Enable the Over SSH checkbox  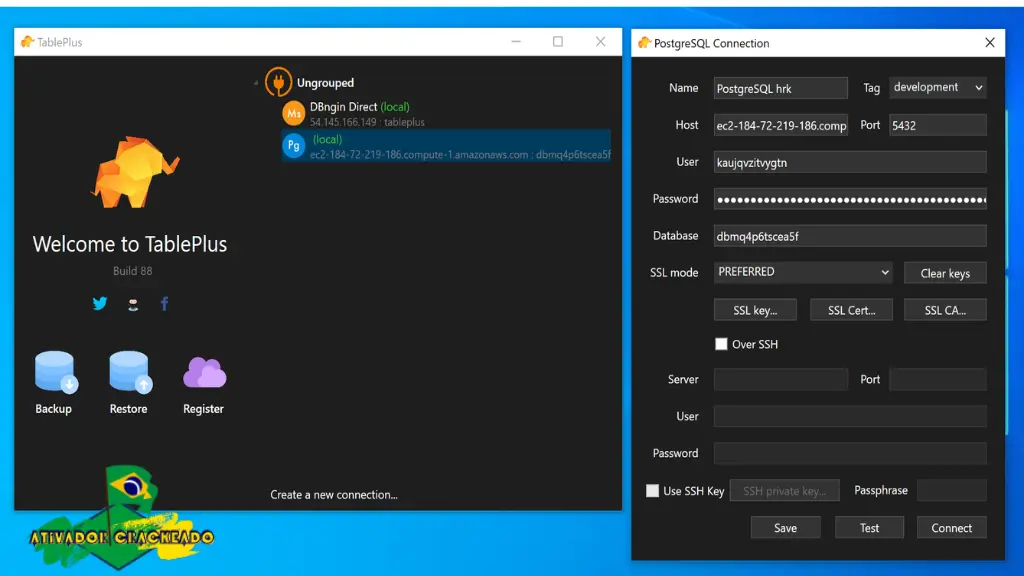point(721,344)
